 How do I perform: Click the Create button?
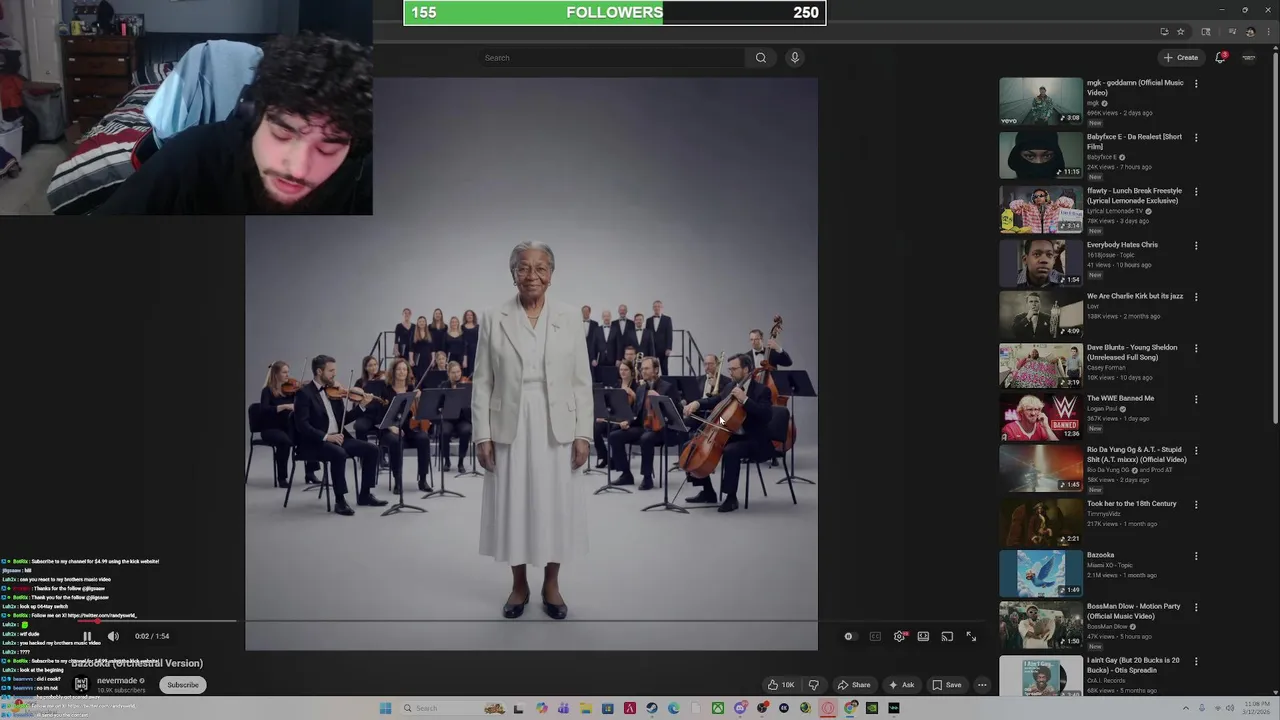pyautogui.click(x=1181, y=58)
